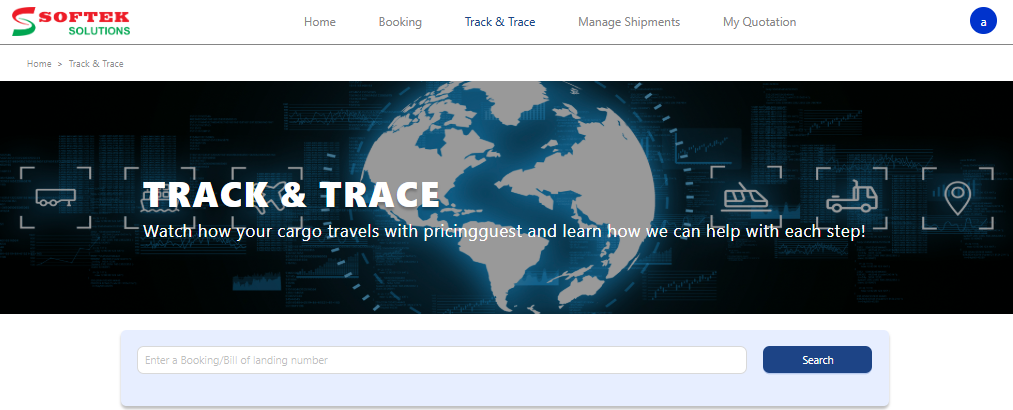Image resolution: width=1013 pixels, height=410 pixels.
Task: Click the Booking/Bill of landing number field
Action: 442,360
